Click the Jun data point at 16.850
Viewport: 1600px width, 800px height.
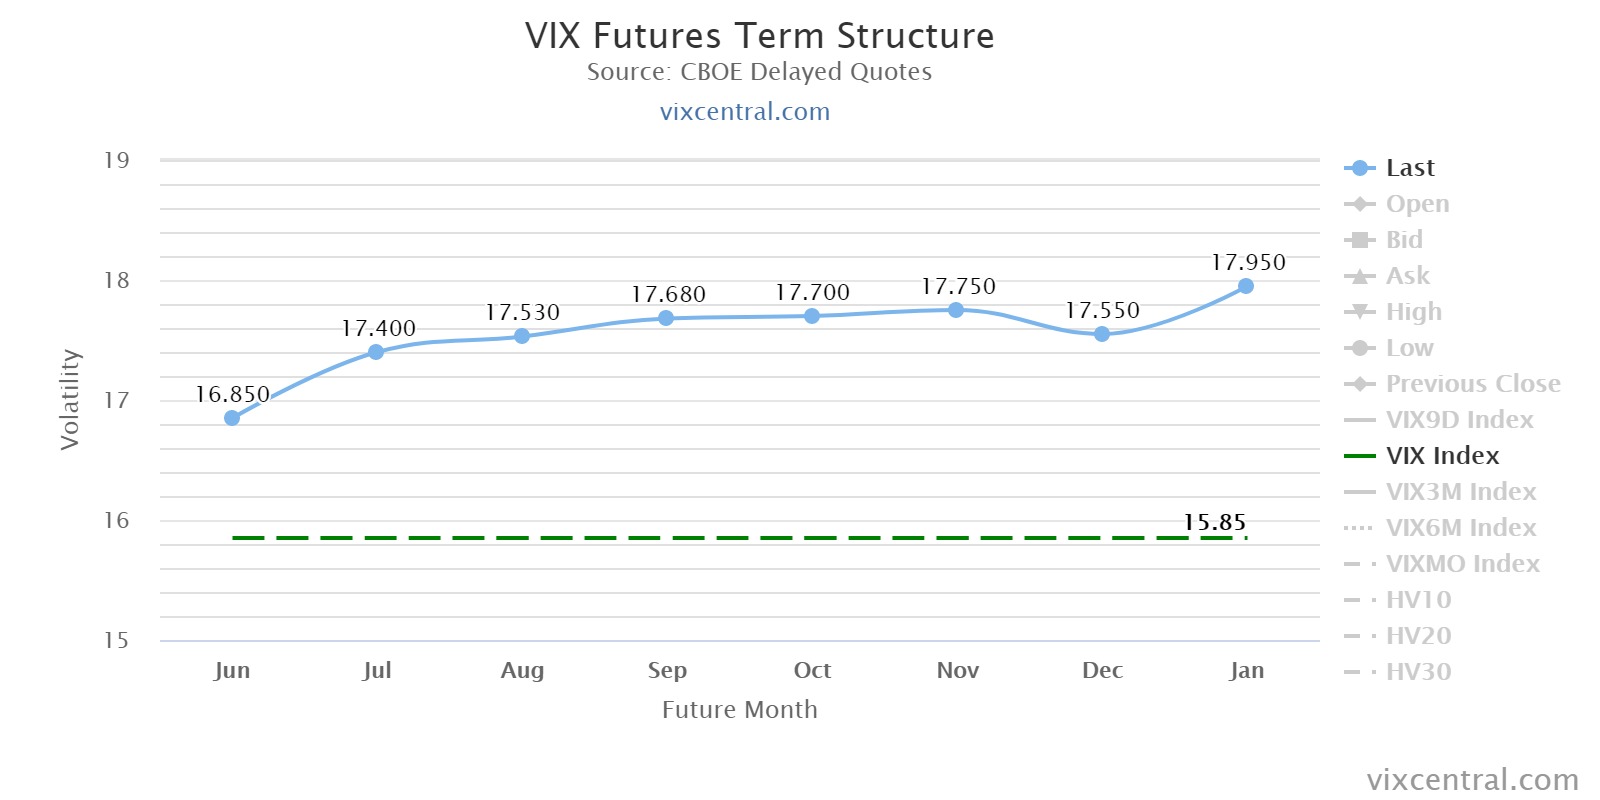click(232, 418)
